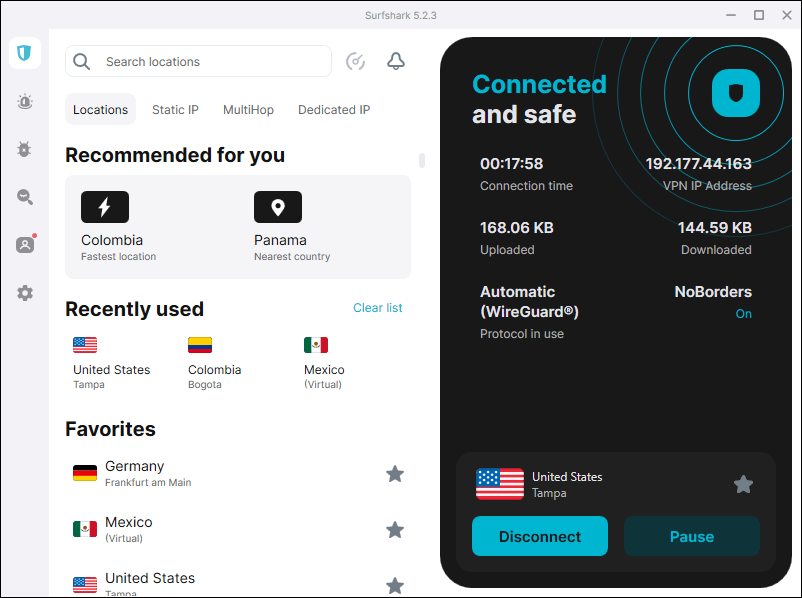Click the 144.59 KB downloaded value

[x=715, y=228]
